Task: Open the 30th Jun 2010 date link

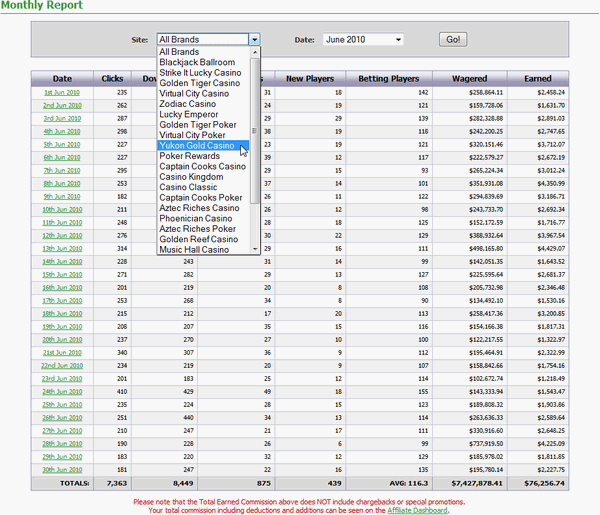Action: pyautogui.click(x=62, y=470)
